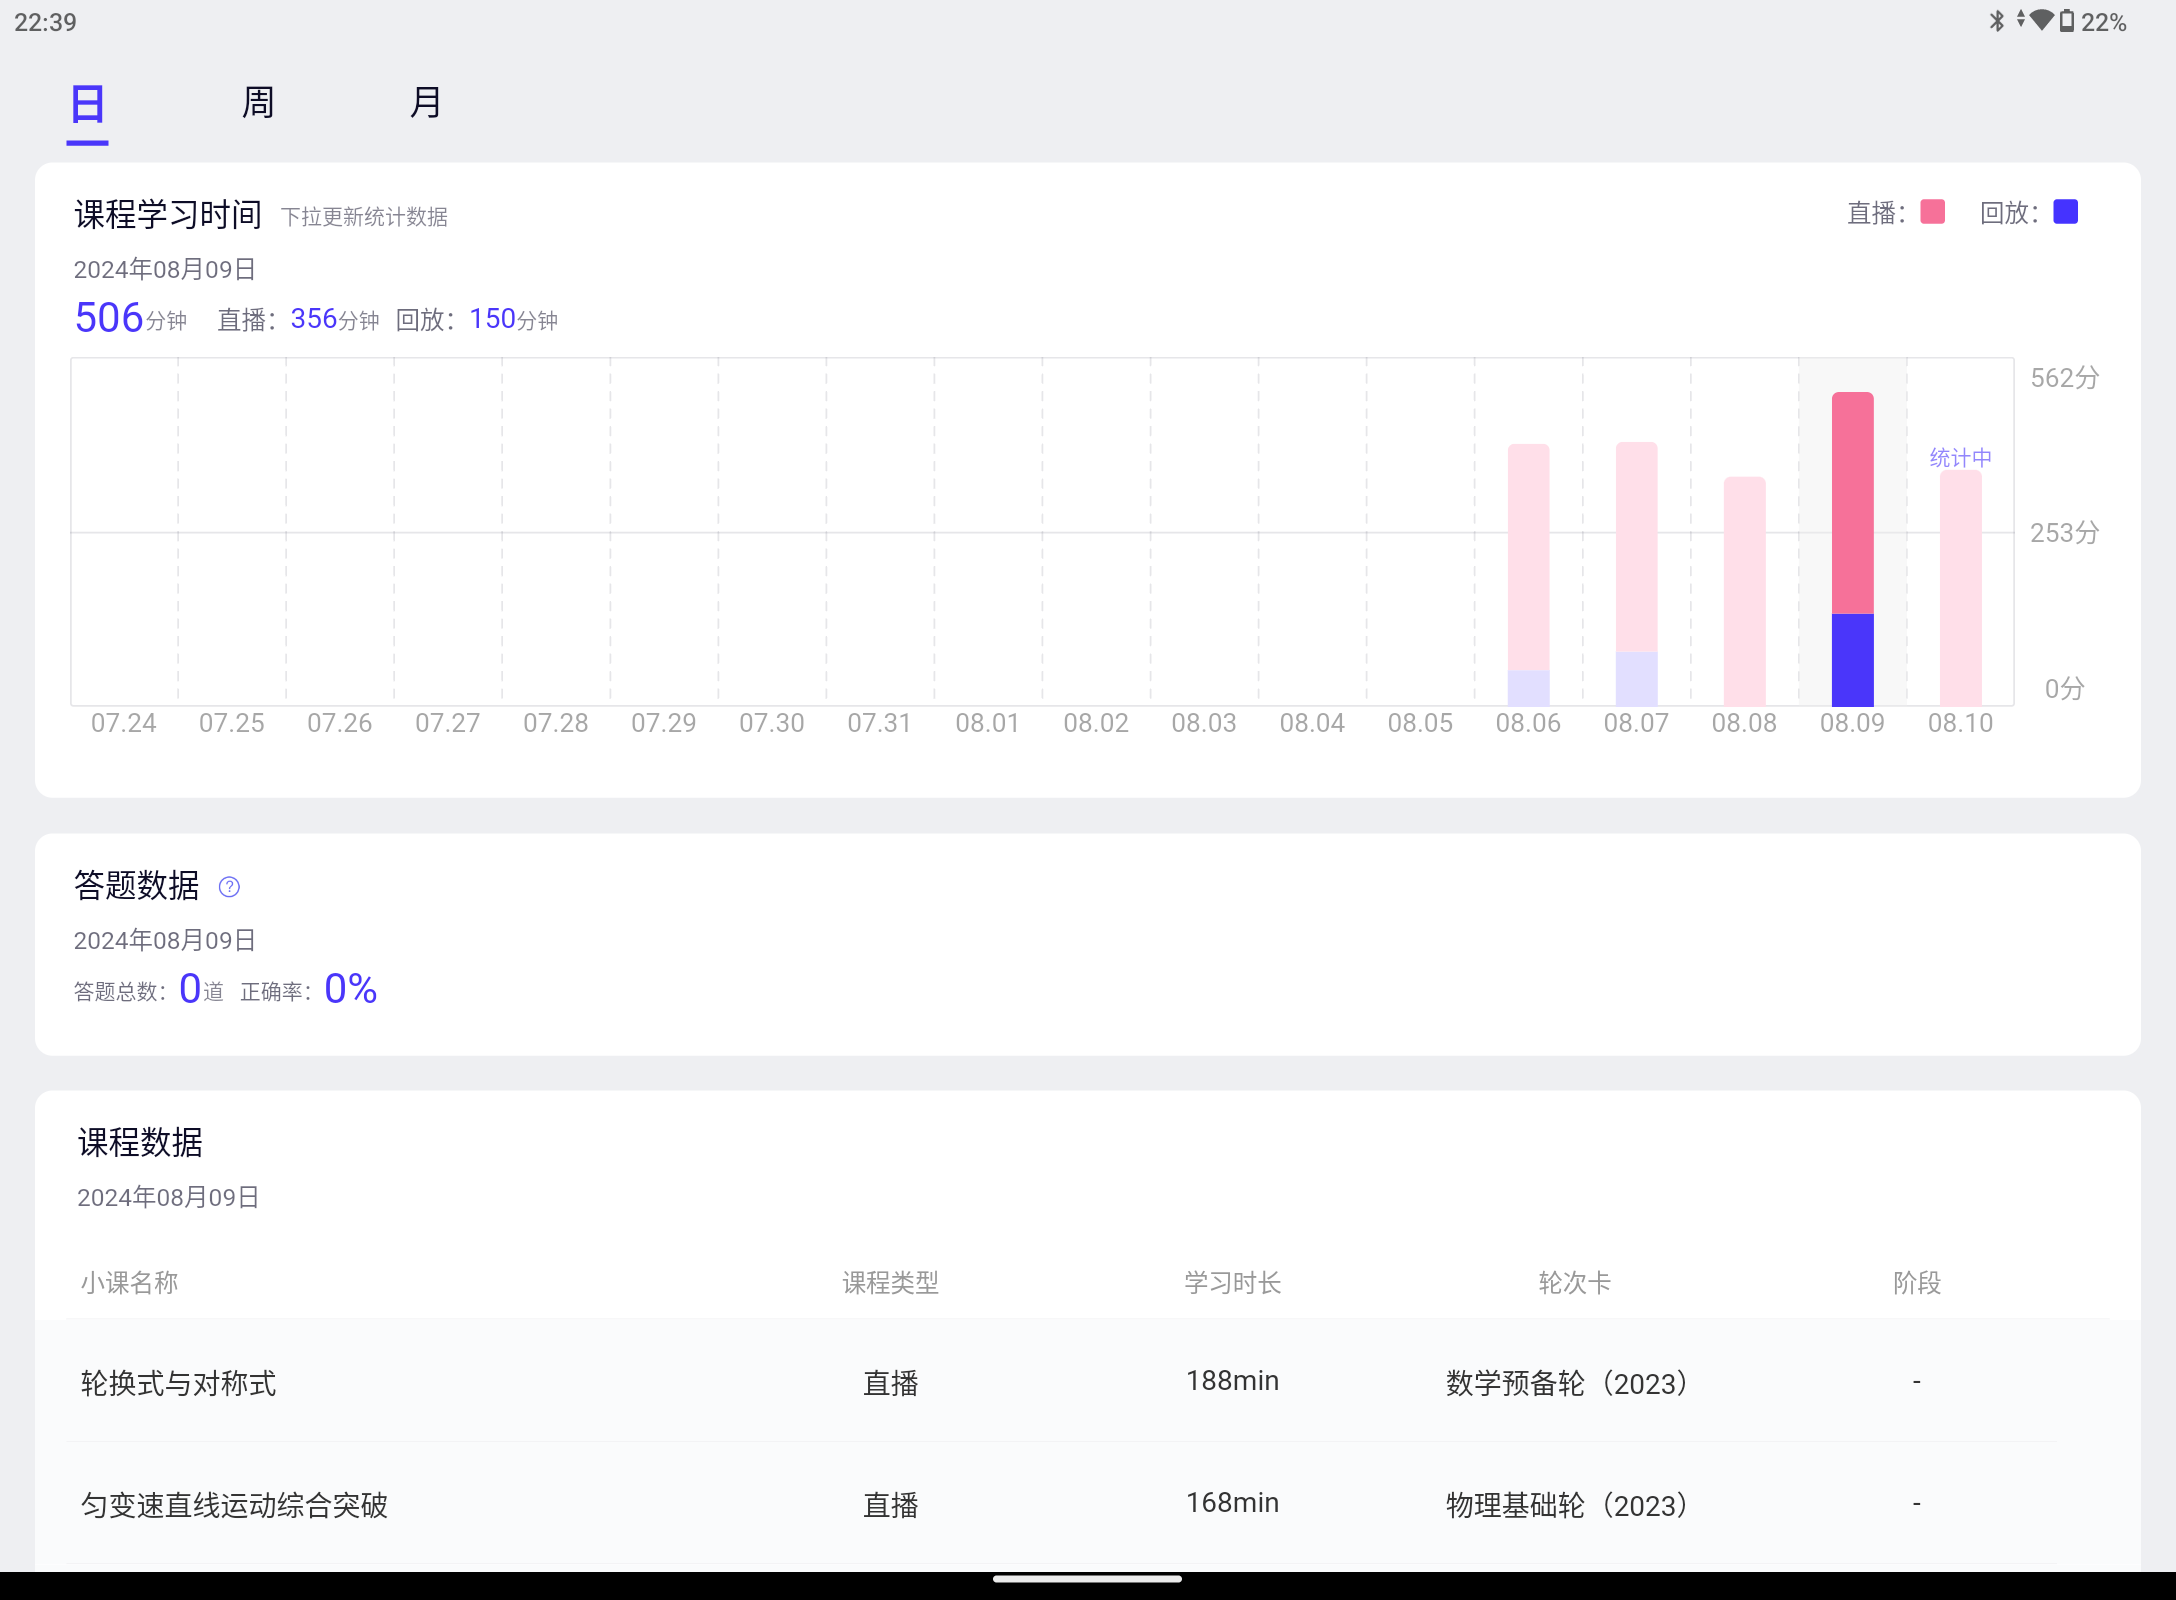The width and height of the screenshot is (2176, 1600).
Task: Click the pink 直播 legend swatch
Action: (1932, 212)
